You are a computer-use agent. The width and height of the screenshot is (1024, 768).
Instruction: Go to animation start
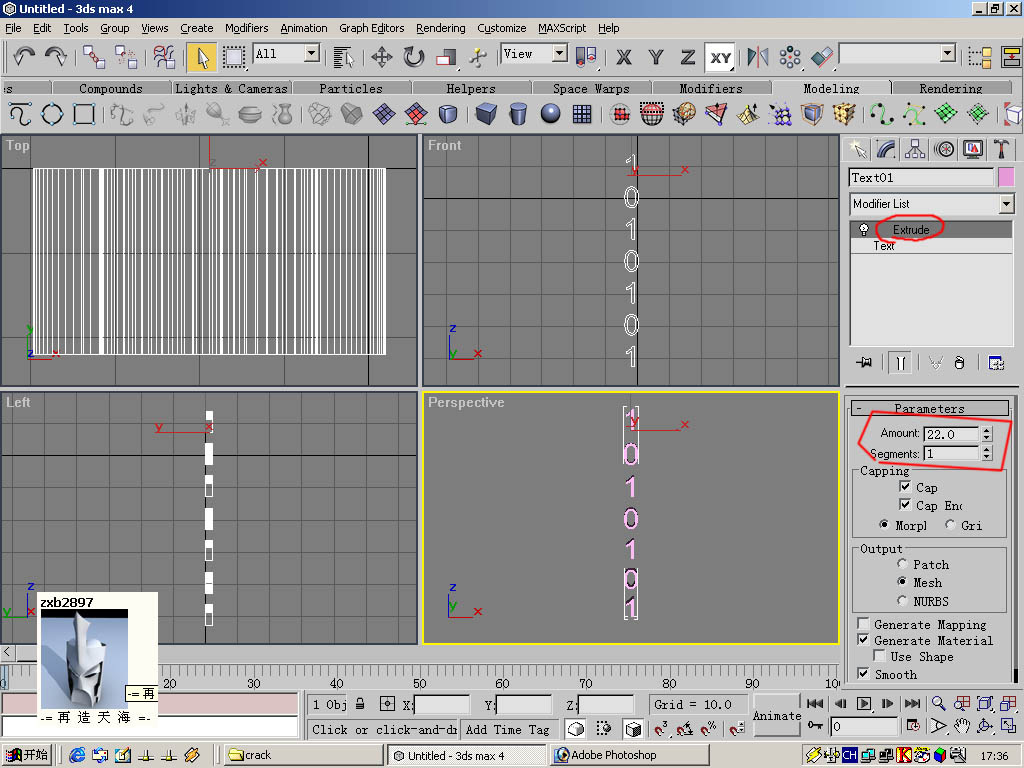[x=814, y=703]
